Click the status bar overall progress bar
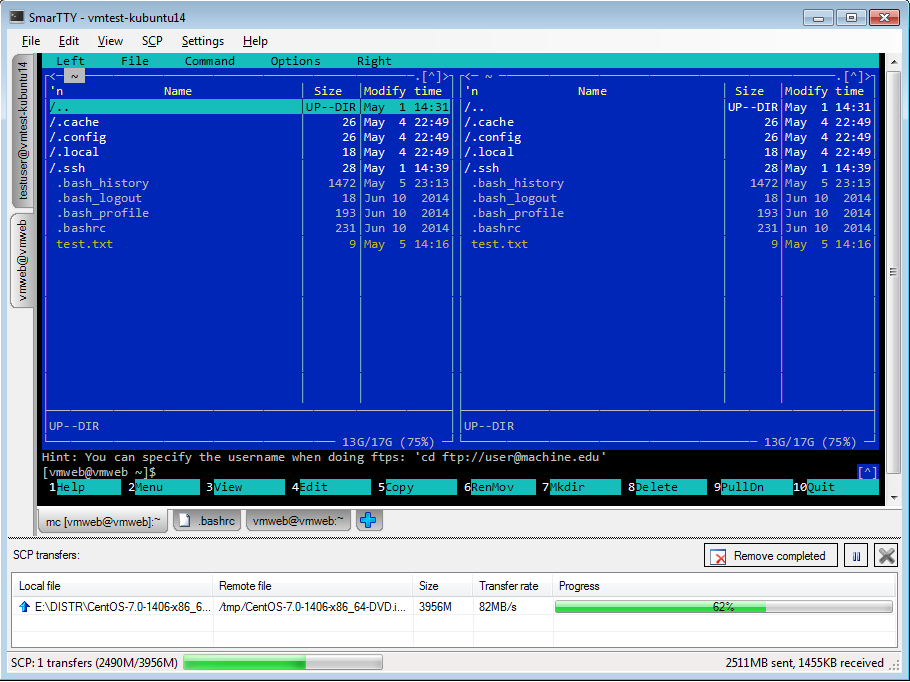Image resolution: width=910 pixels, height=682 pixels. point(283,663)
